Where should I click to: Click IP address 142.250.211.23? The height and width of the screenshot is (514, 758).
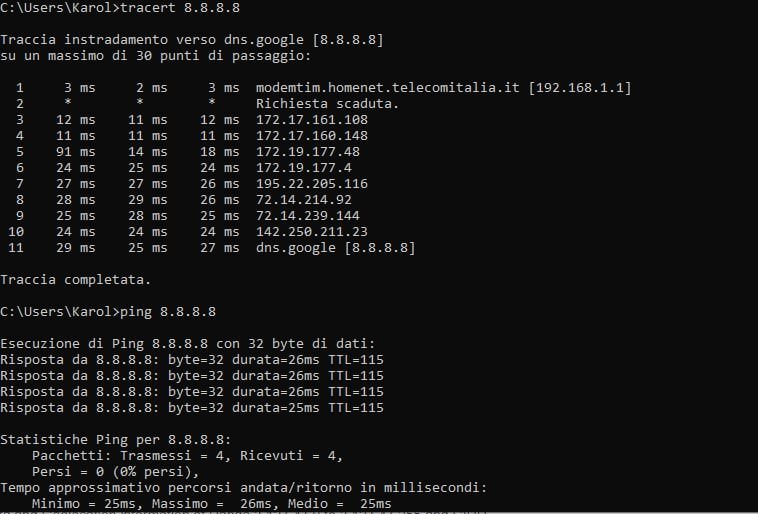[x=312, y=231]
